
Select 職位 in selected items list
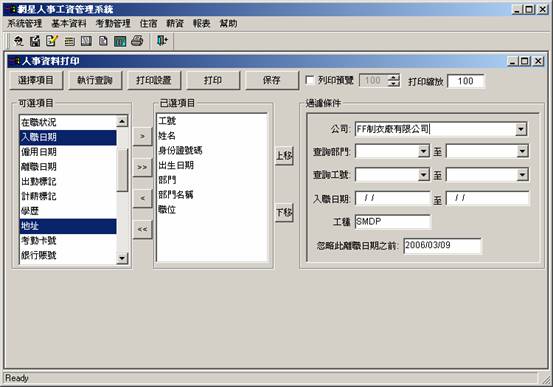(212, 210)
